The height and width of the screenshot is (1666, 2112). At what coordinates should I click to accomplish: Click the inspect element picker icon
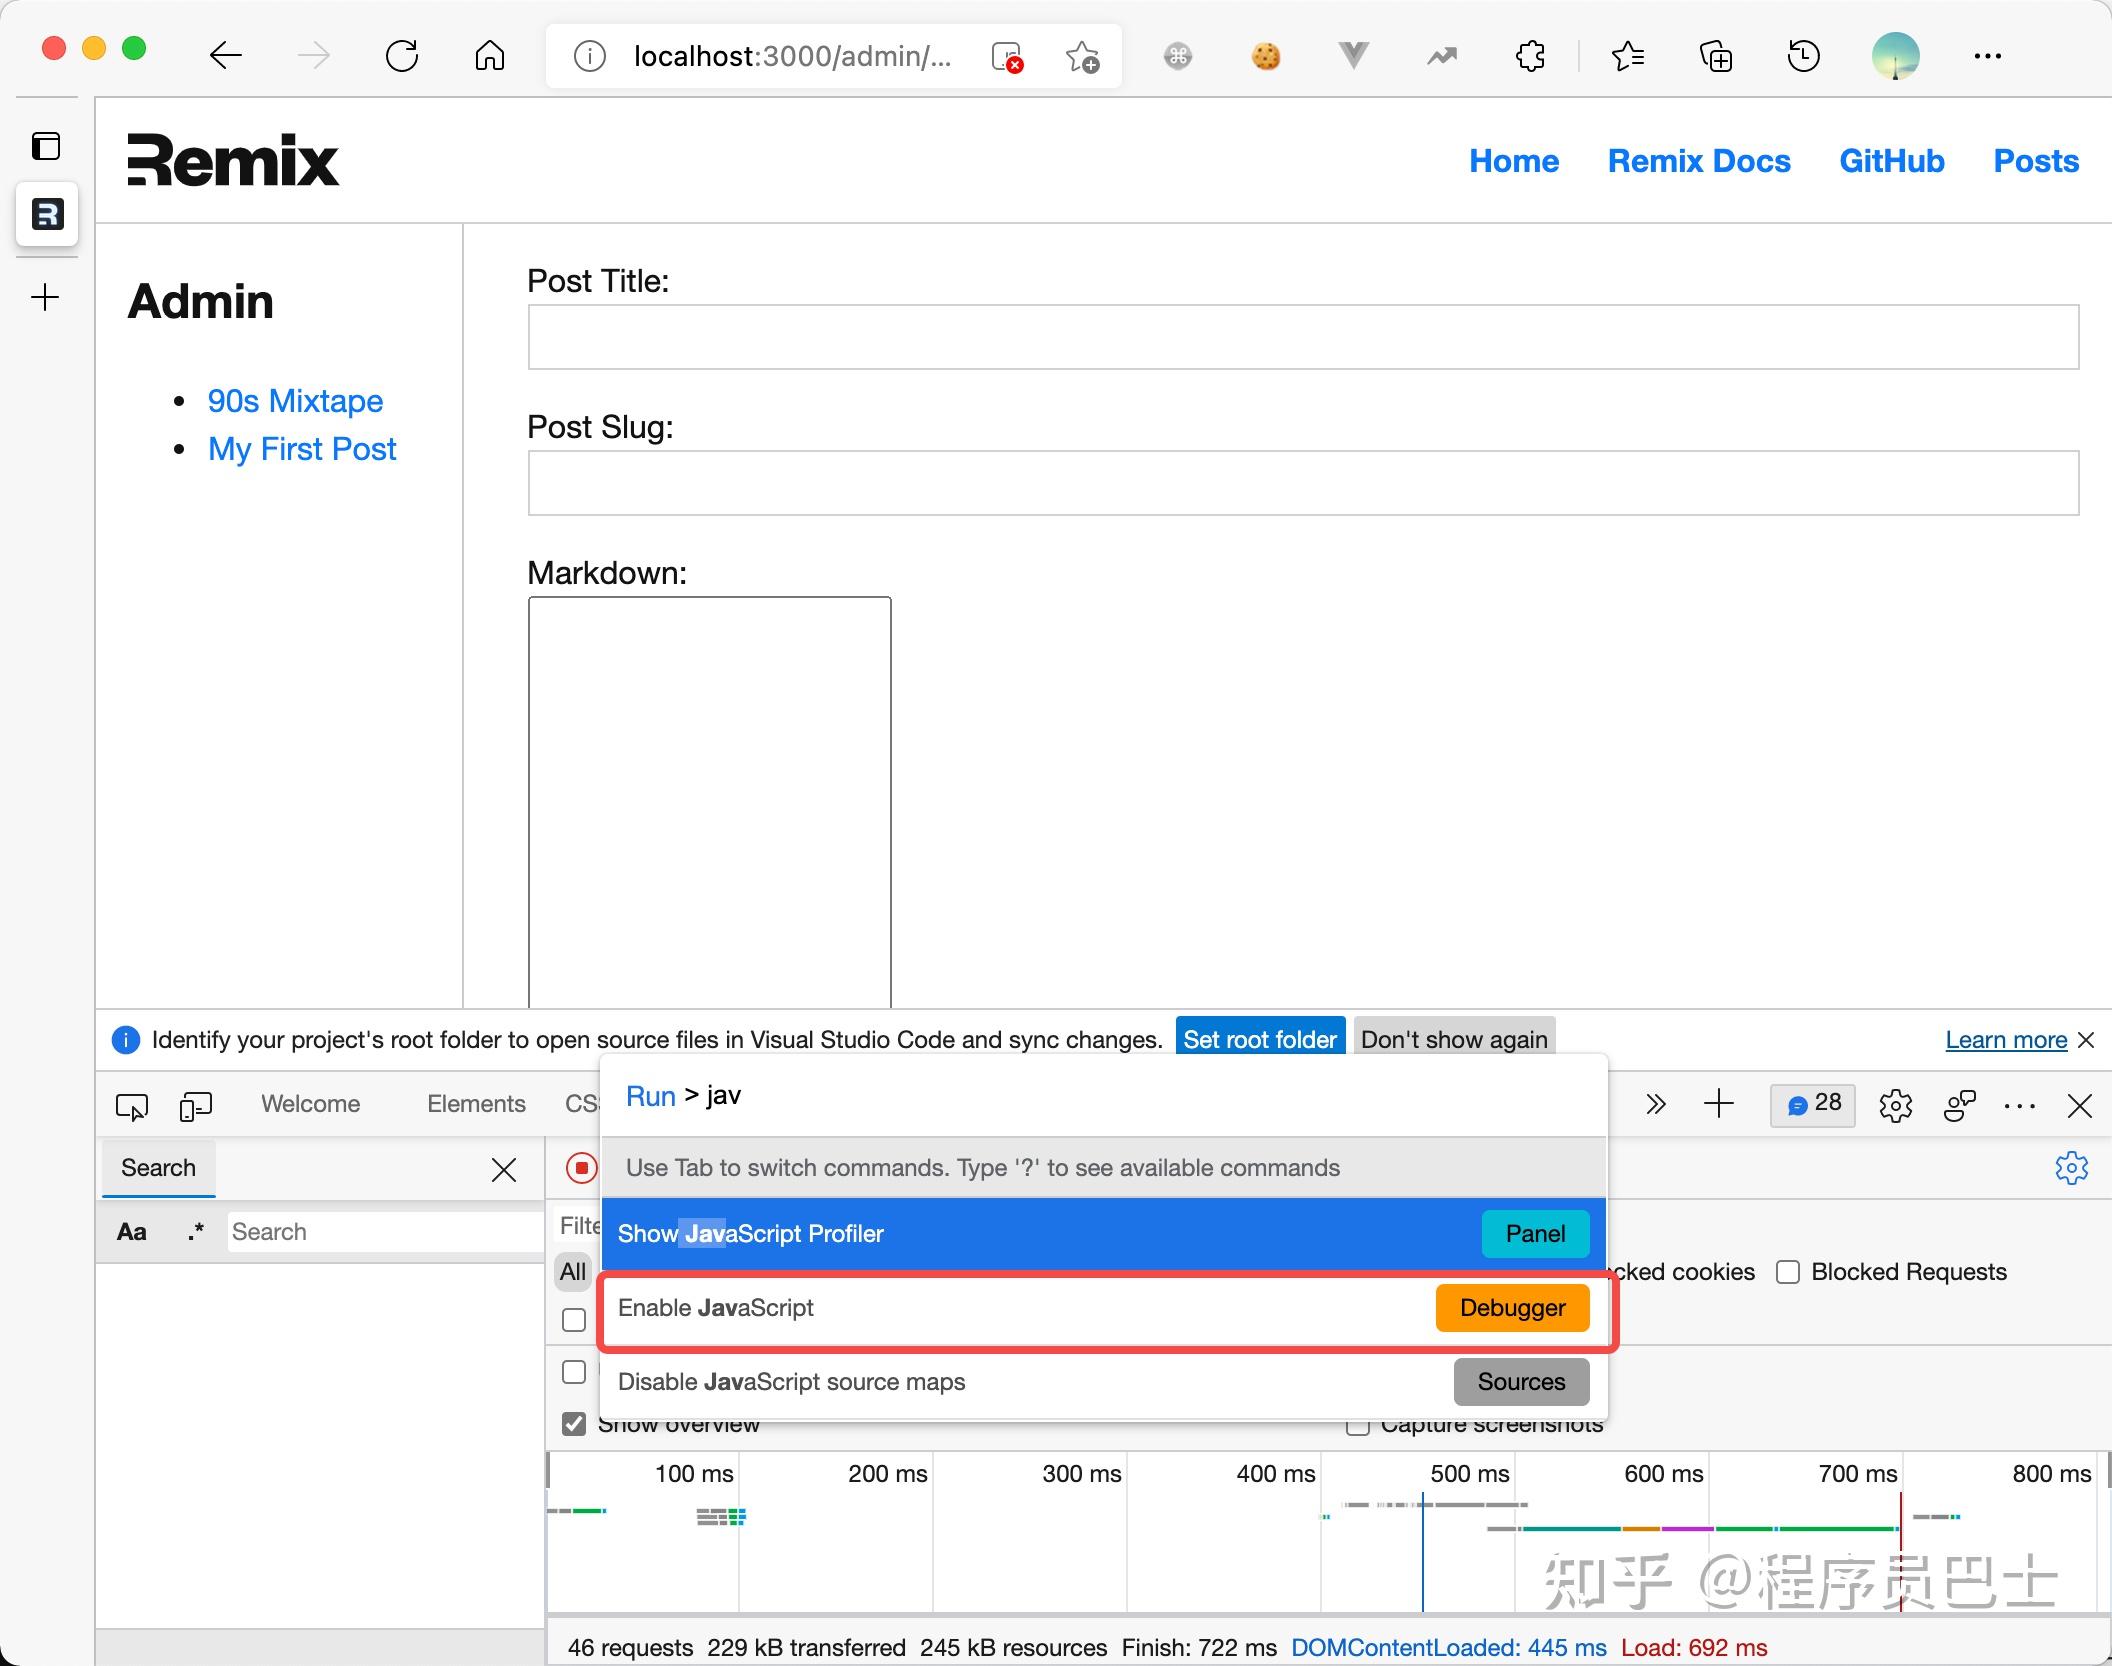tap(131, 1105)
